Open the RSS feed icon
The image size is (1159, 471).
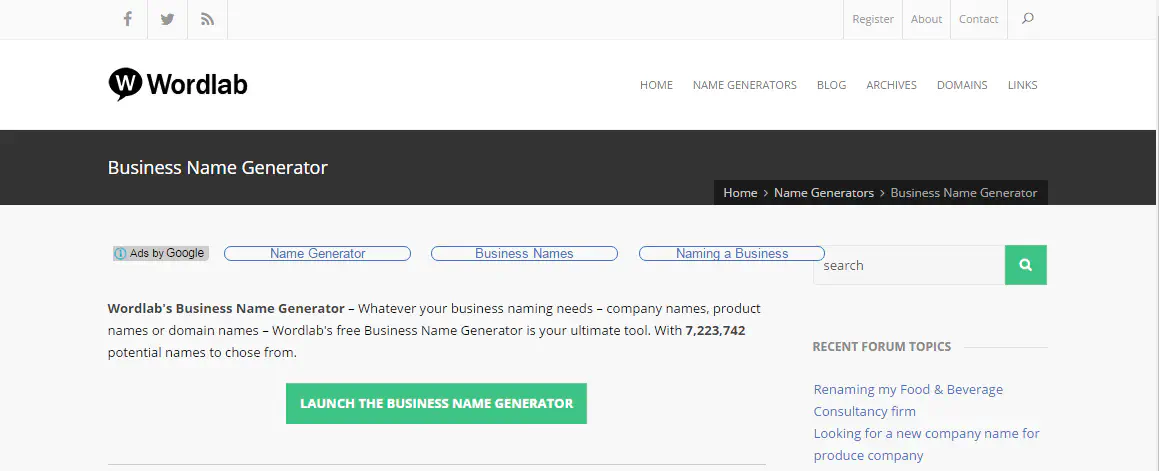click(x=207, y=19)
